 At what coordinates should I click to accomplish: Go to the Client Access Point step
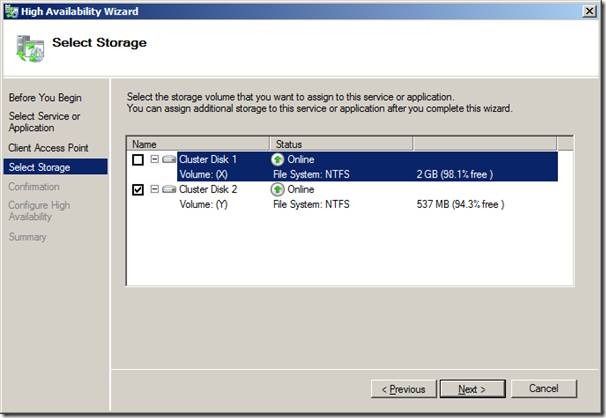point(48,148)
